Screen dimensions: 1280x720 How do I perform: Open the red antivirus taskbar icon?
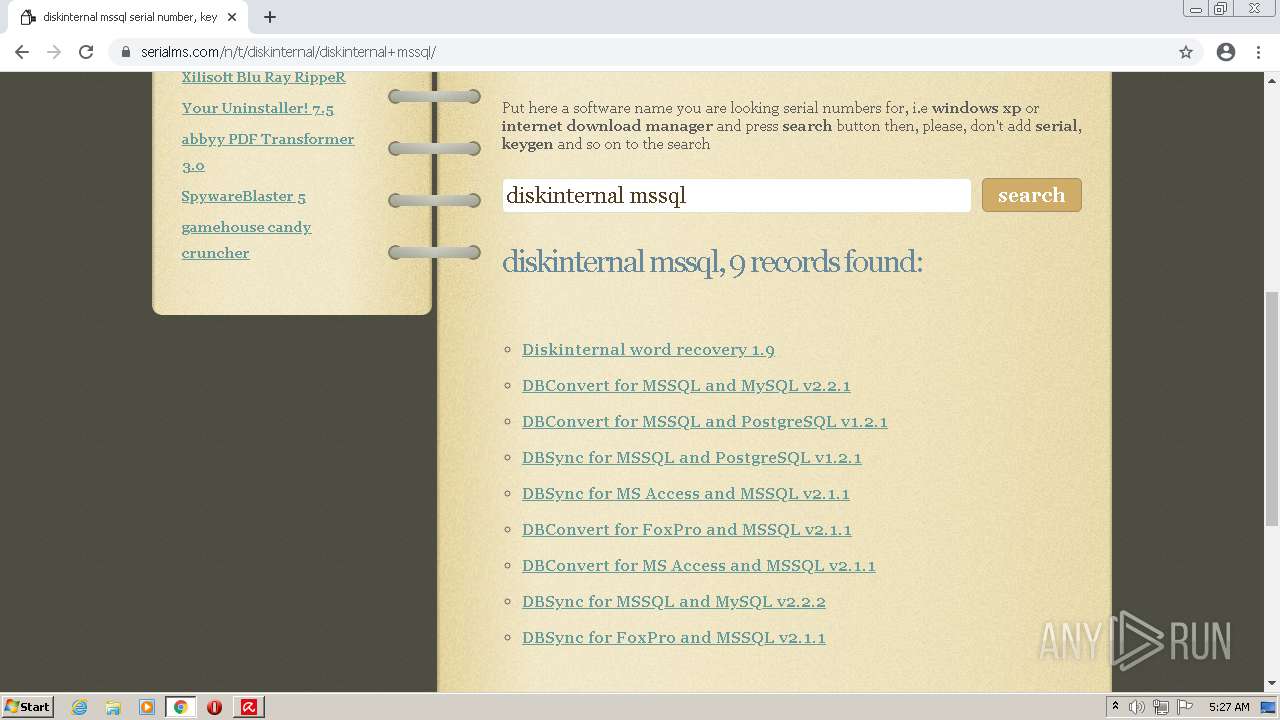(x=249, y=707)
